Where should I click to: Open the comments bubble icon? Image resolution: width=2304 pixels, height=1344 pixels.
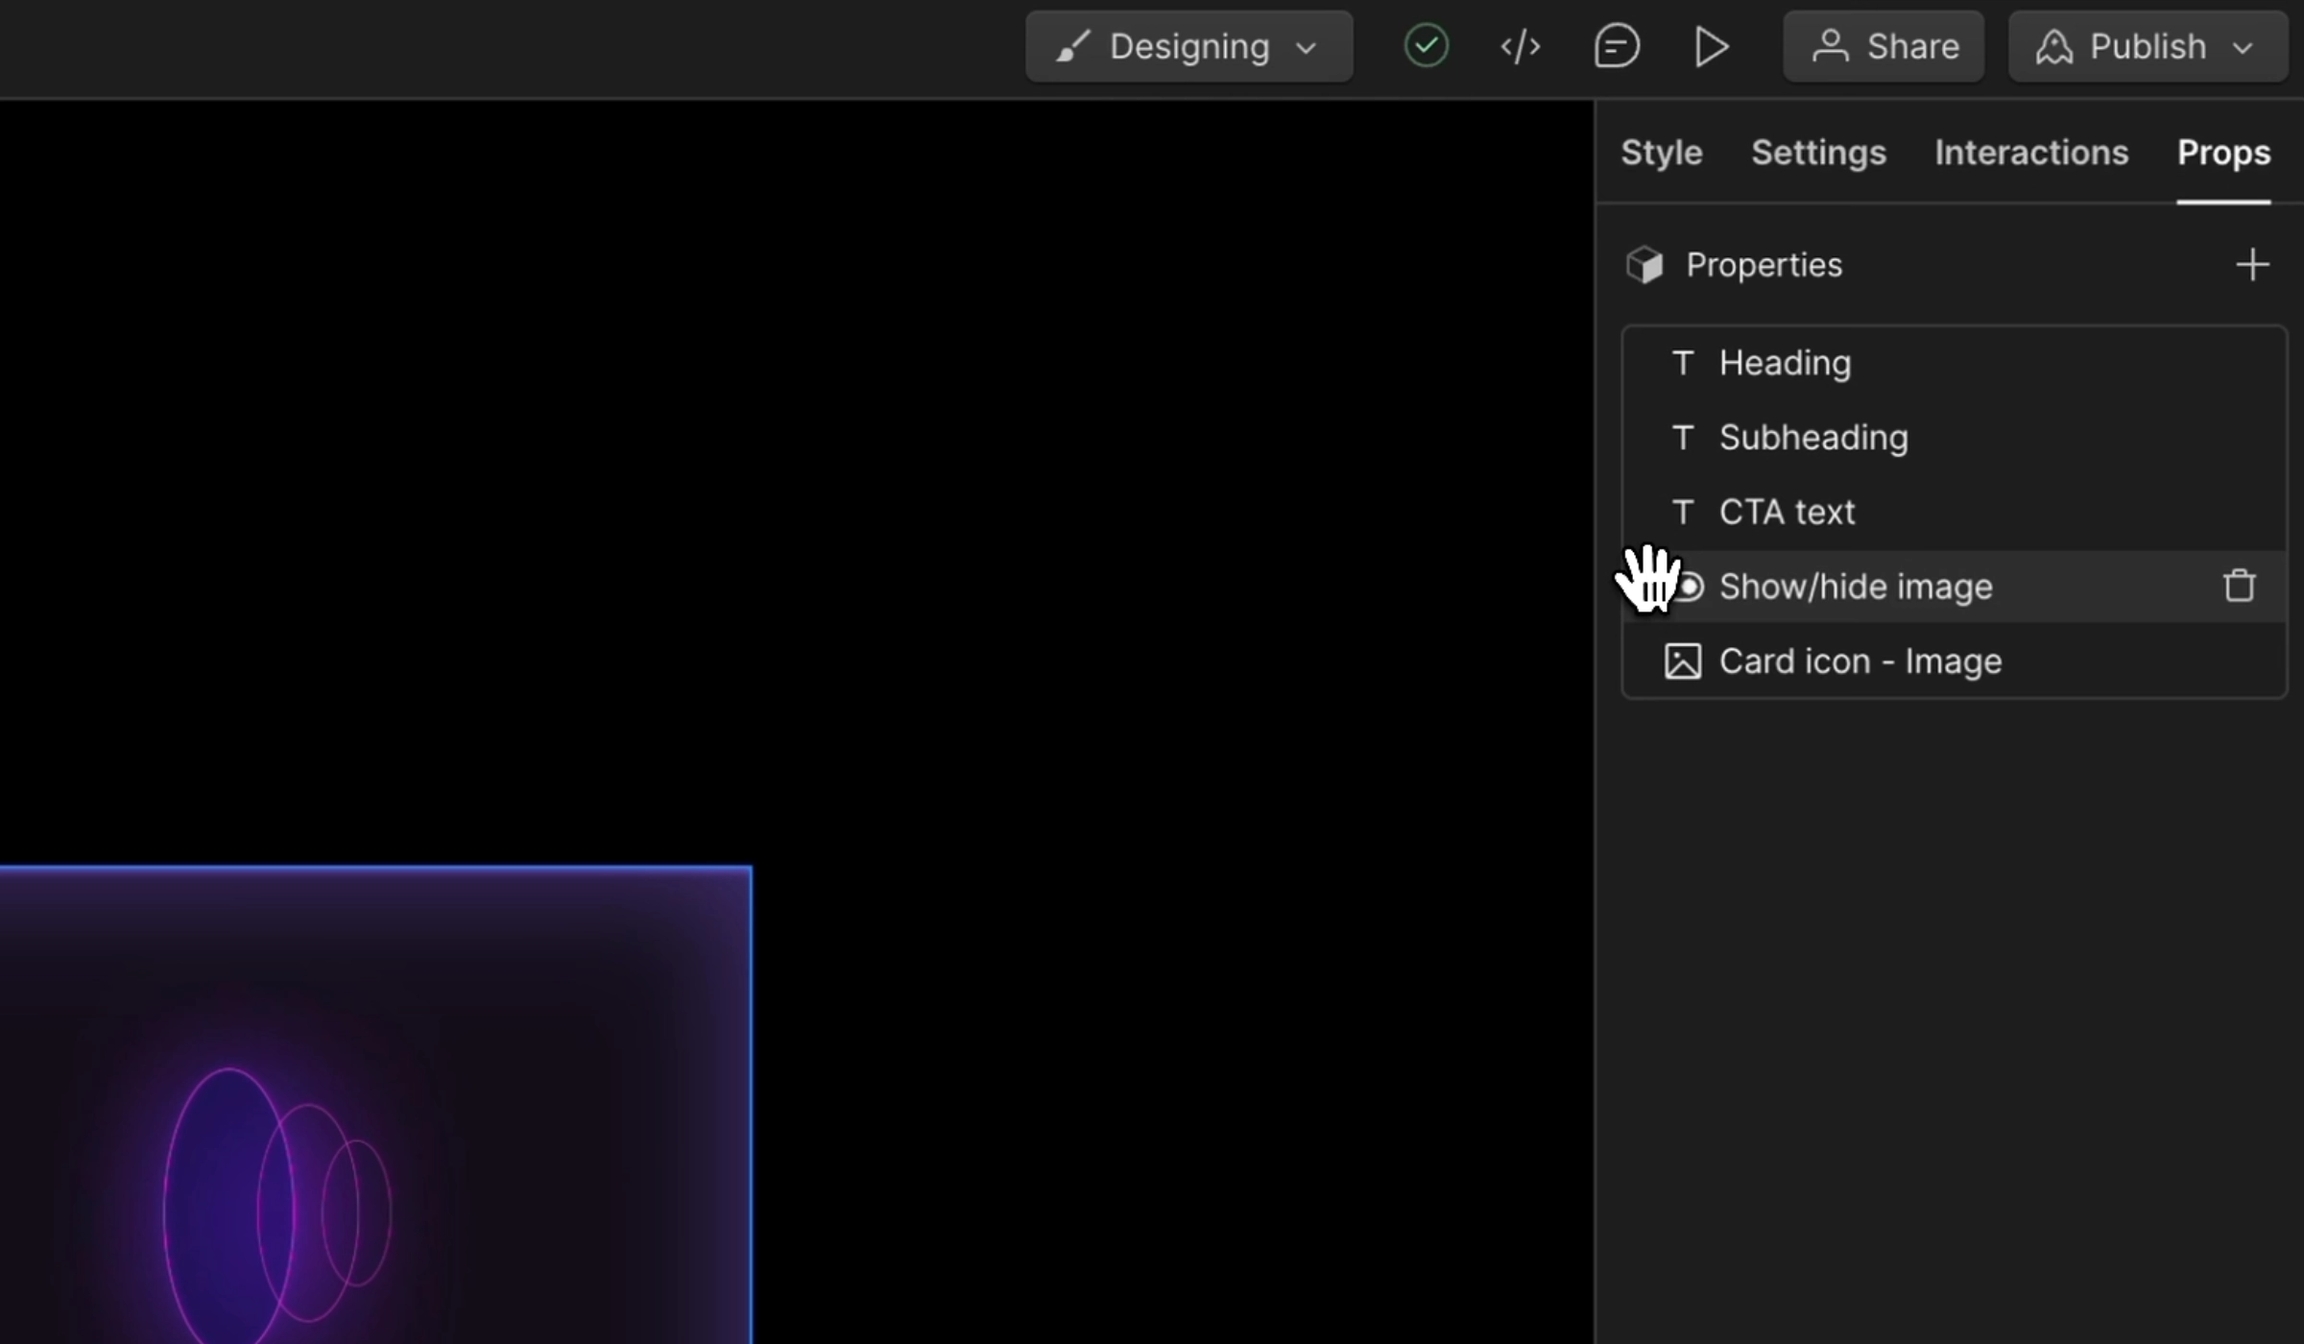(1616, 46)
